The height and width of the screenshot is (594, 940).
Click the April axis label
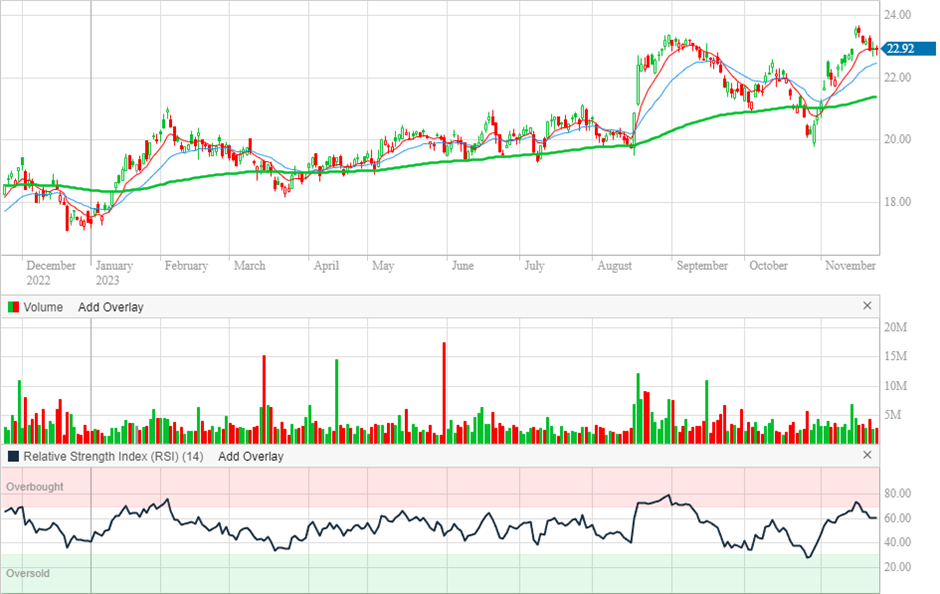(326, 266)
